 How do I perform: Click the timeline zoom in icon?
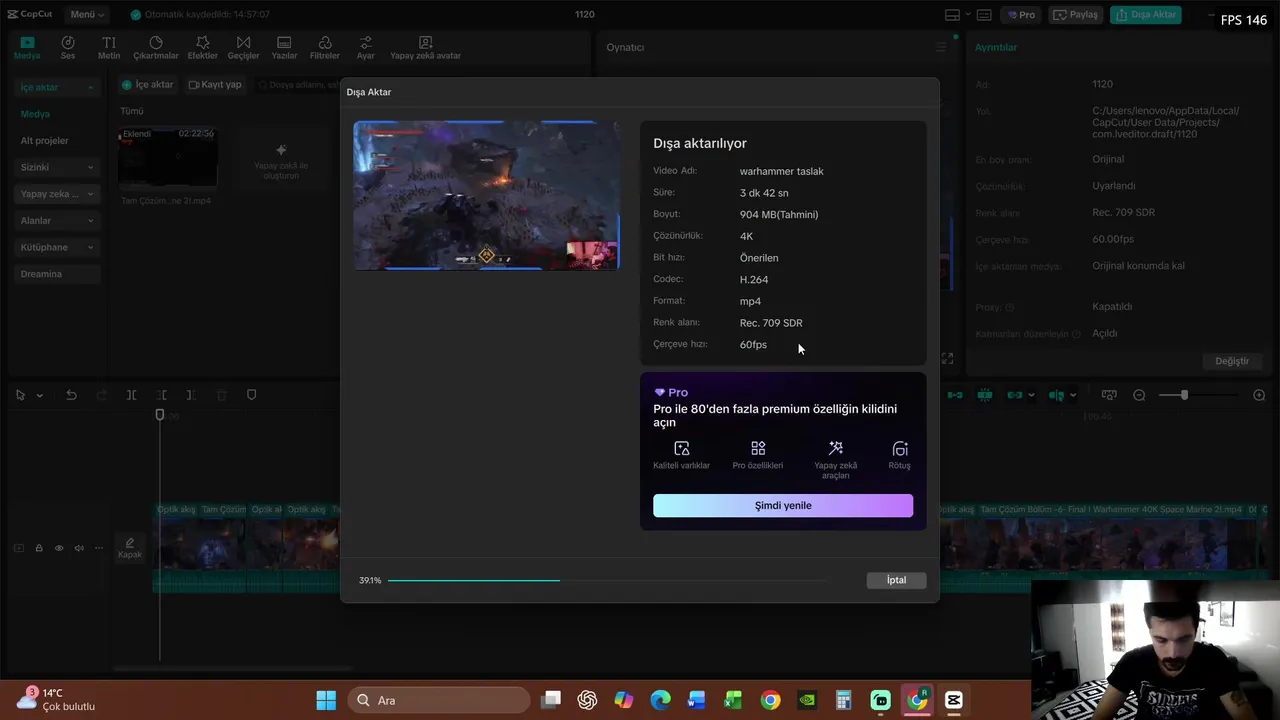point(1259,395)
